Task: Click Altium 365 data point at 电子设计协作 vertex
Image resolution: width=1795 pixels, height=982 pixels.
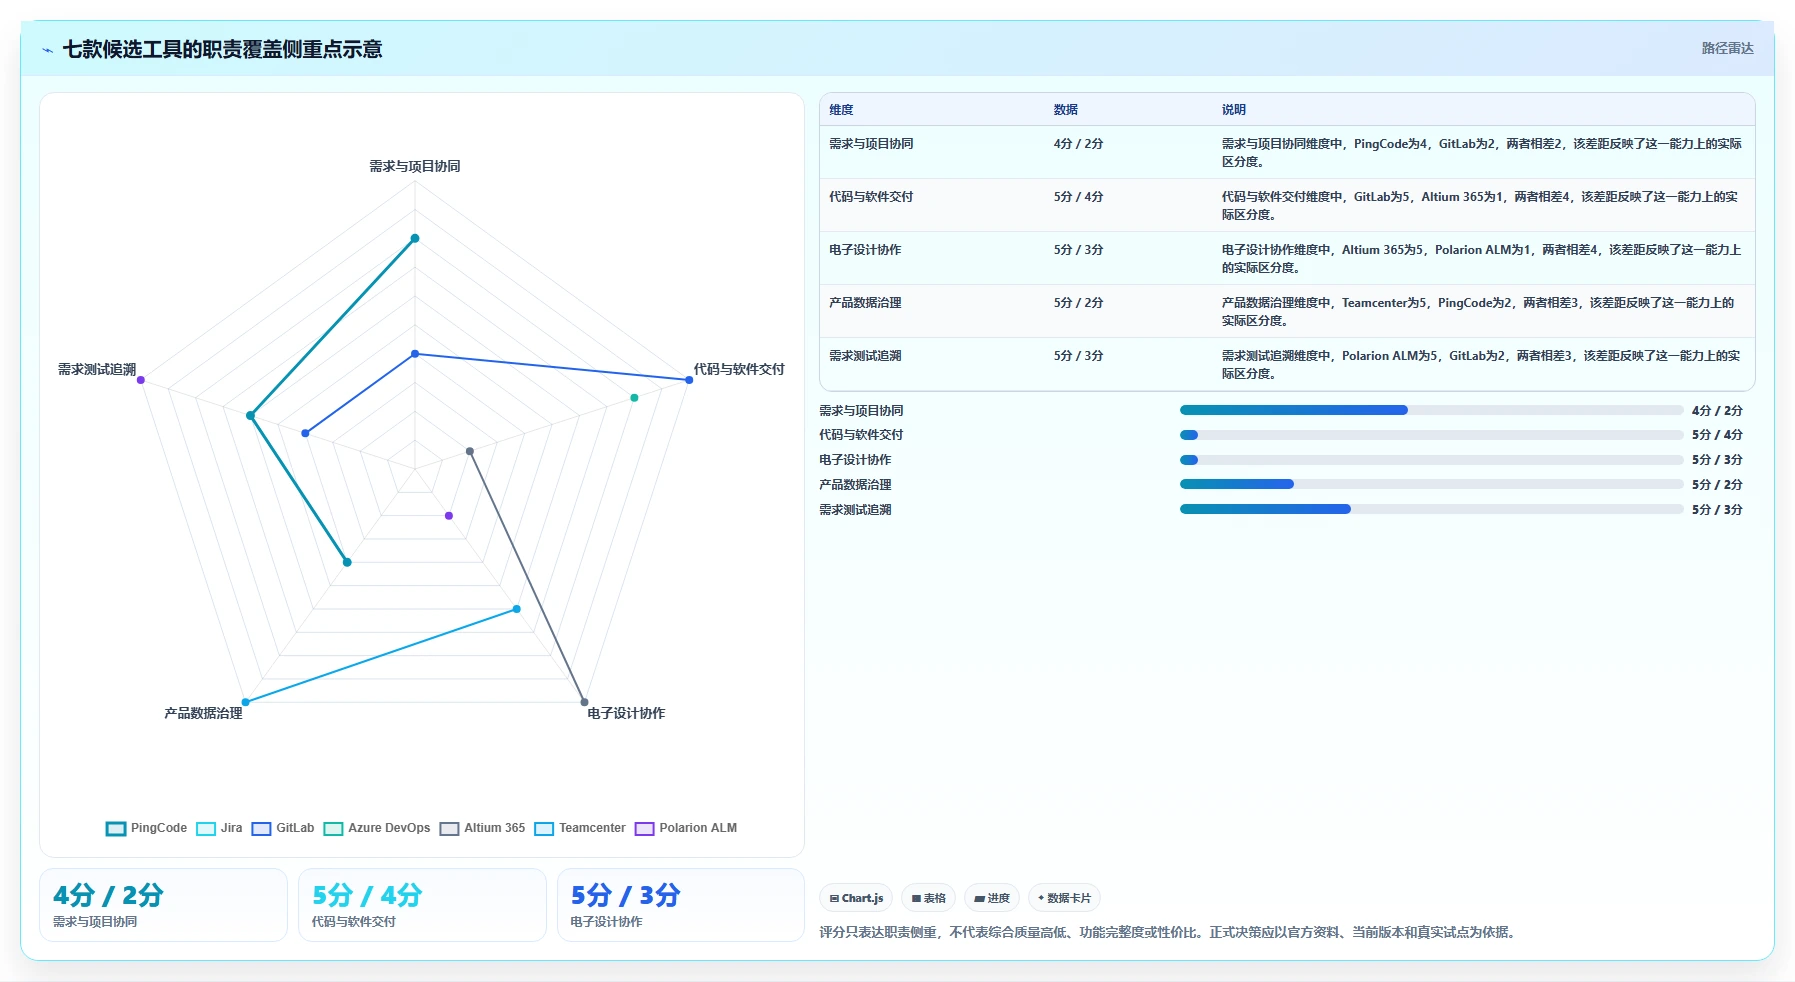Action: (x=584, y=702)
